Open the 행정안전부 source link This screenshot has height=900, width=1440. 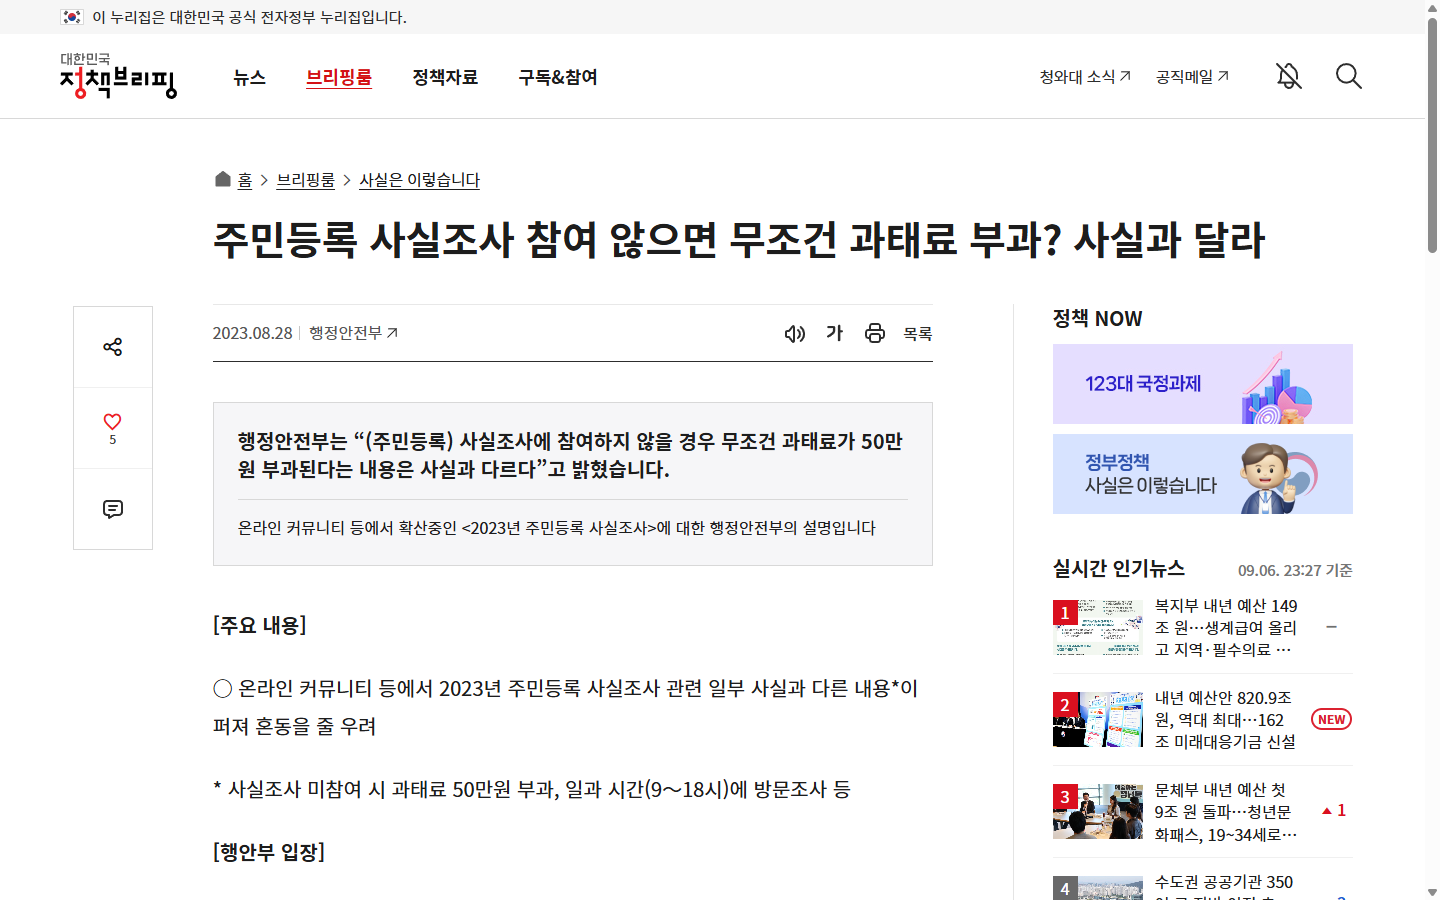point(353,333)
